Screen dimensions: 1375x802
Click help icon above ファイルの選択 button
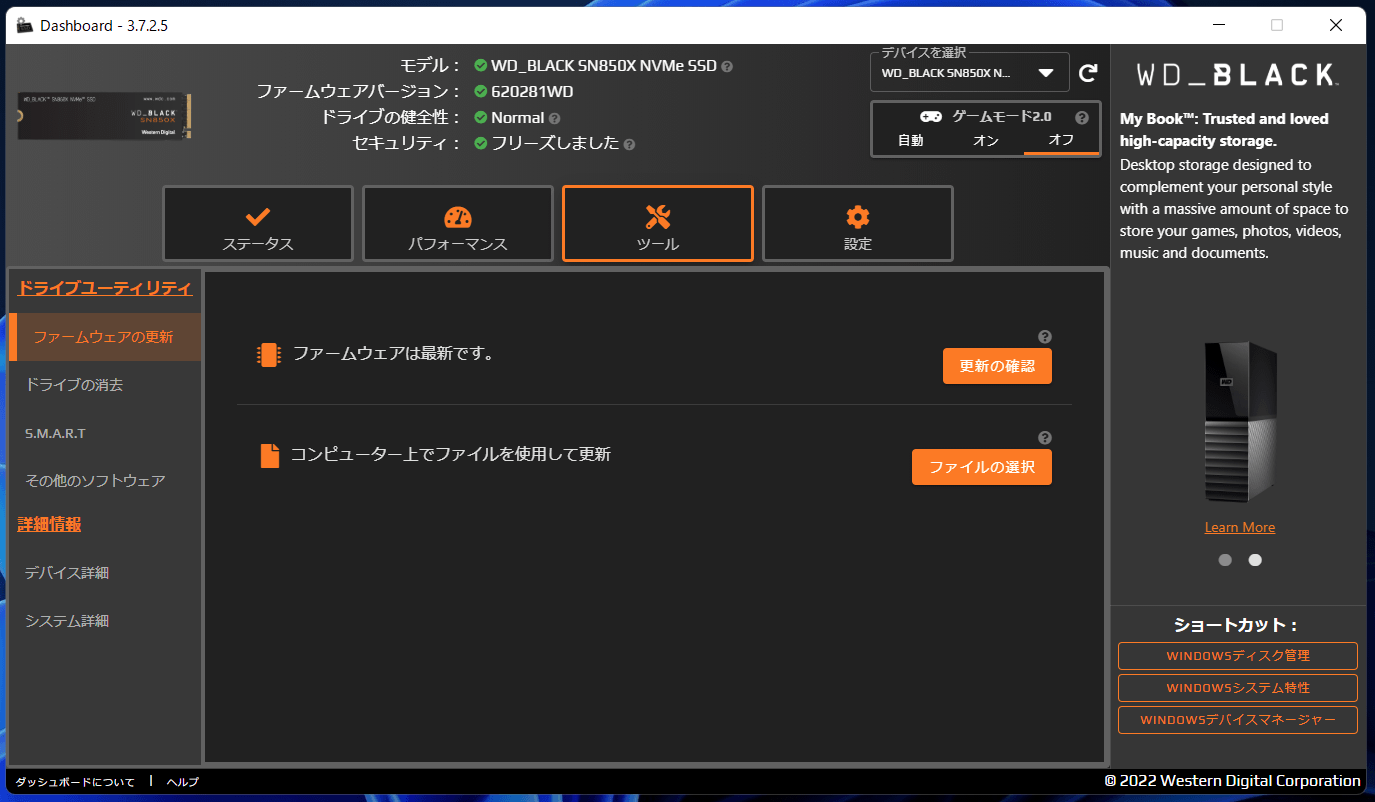coord(1045,438)
